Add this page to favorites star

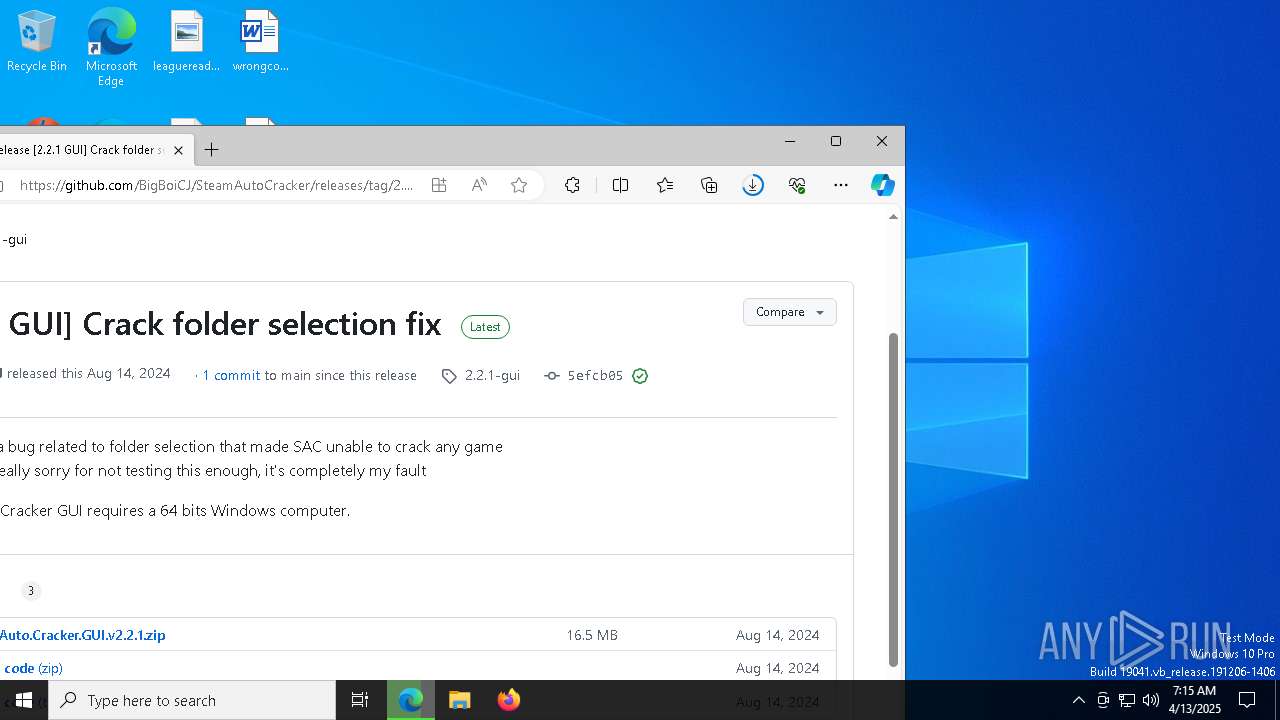(519, 185)
